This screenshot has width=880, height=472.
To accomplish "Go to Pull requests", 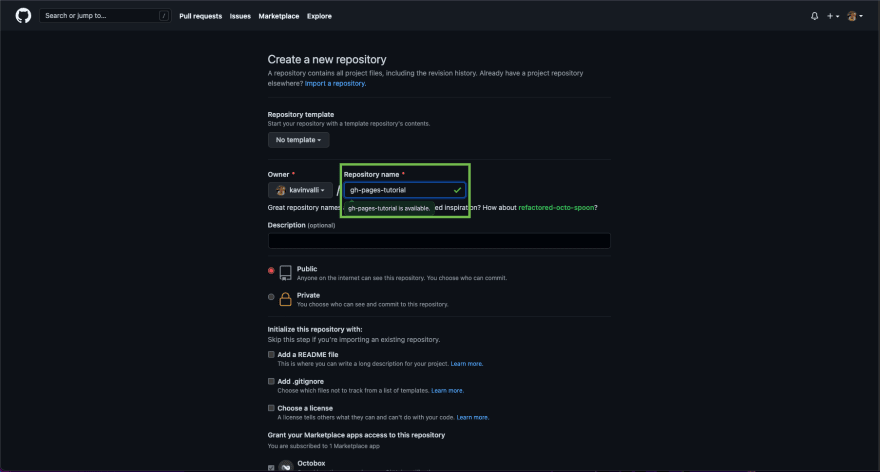I will (x=200, y=16).
